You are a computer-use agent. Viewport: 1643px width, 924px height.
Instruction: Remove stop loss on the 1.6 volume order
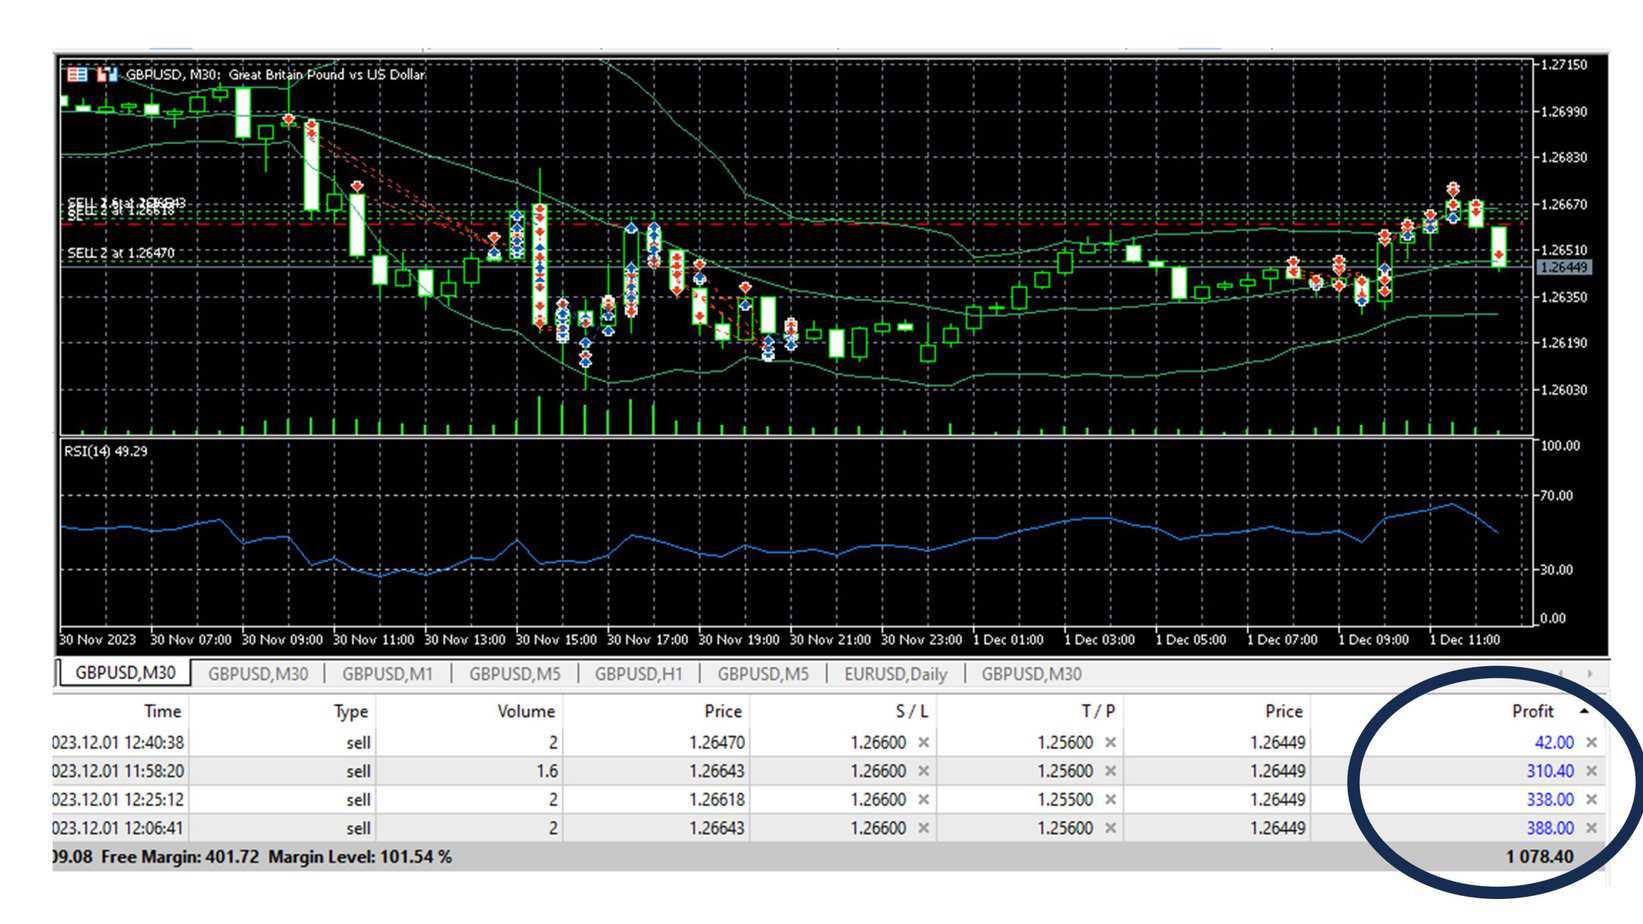(x=923, y=771)
